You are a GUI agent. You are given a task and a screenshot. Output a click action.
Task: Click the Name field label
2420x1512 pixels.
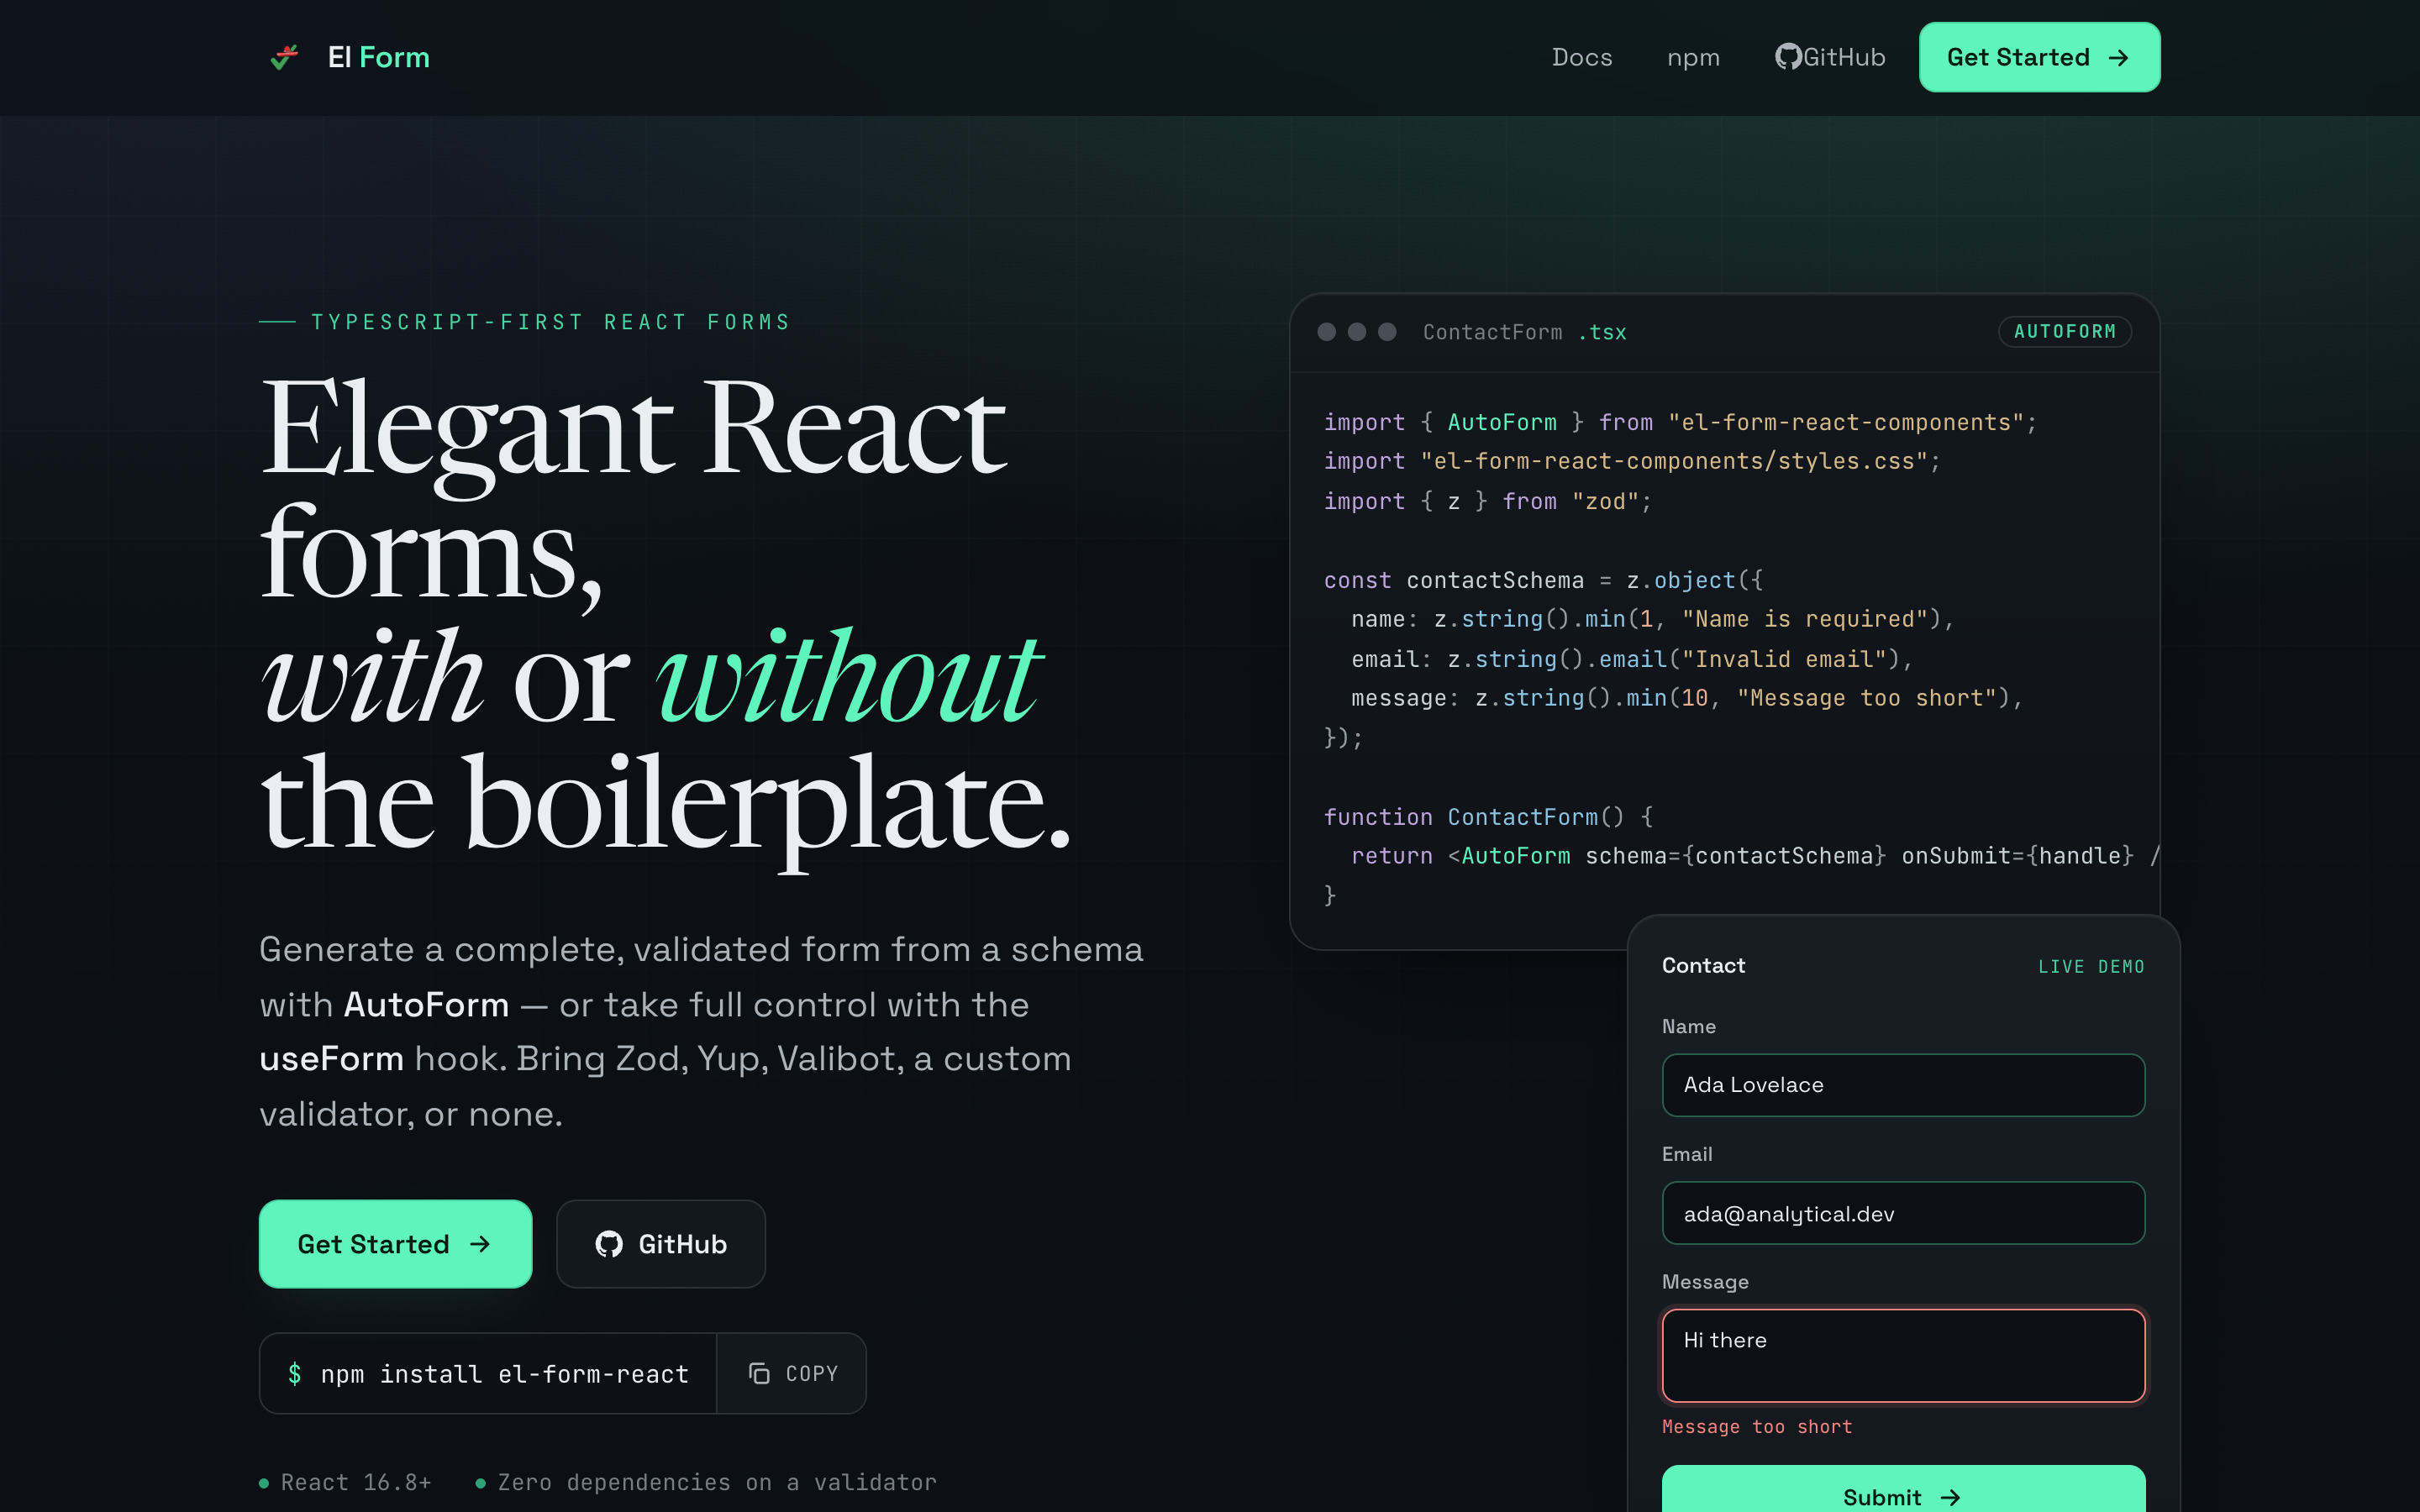tap(1688, 1026)
